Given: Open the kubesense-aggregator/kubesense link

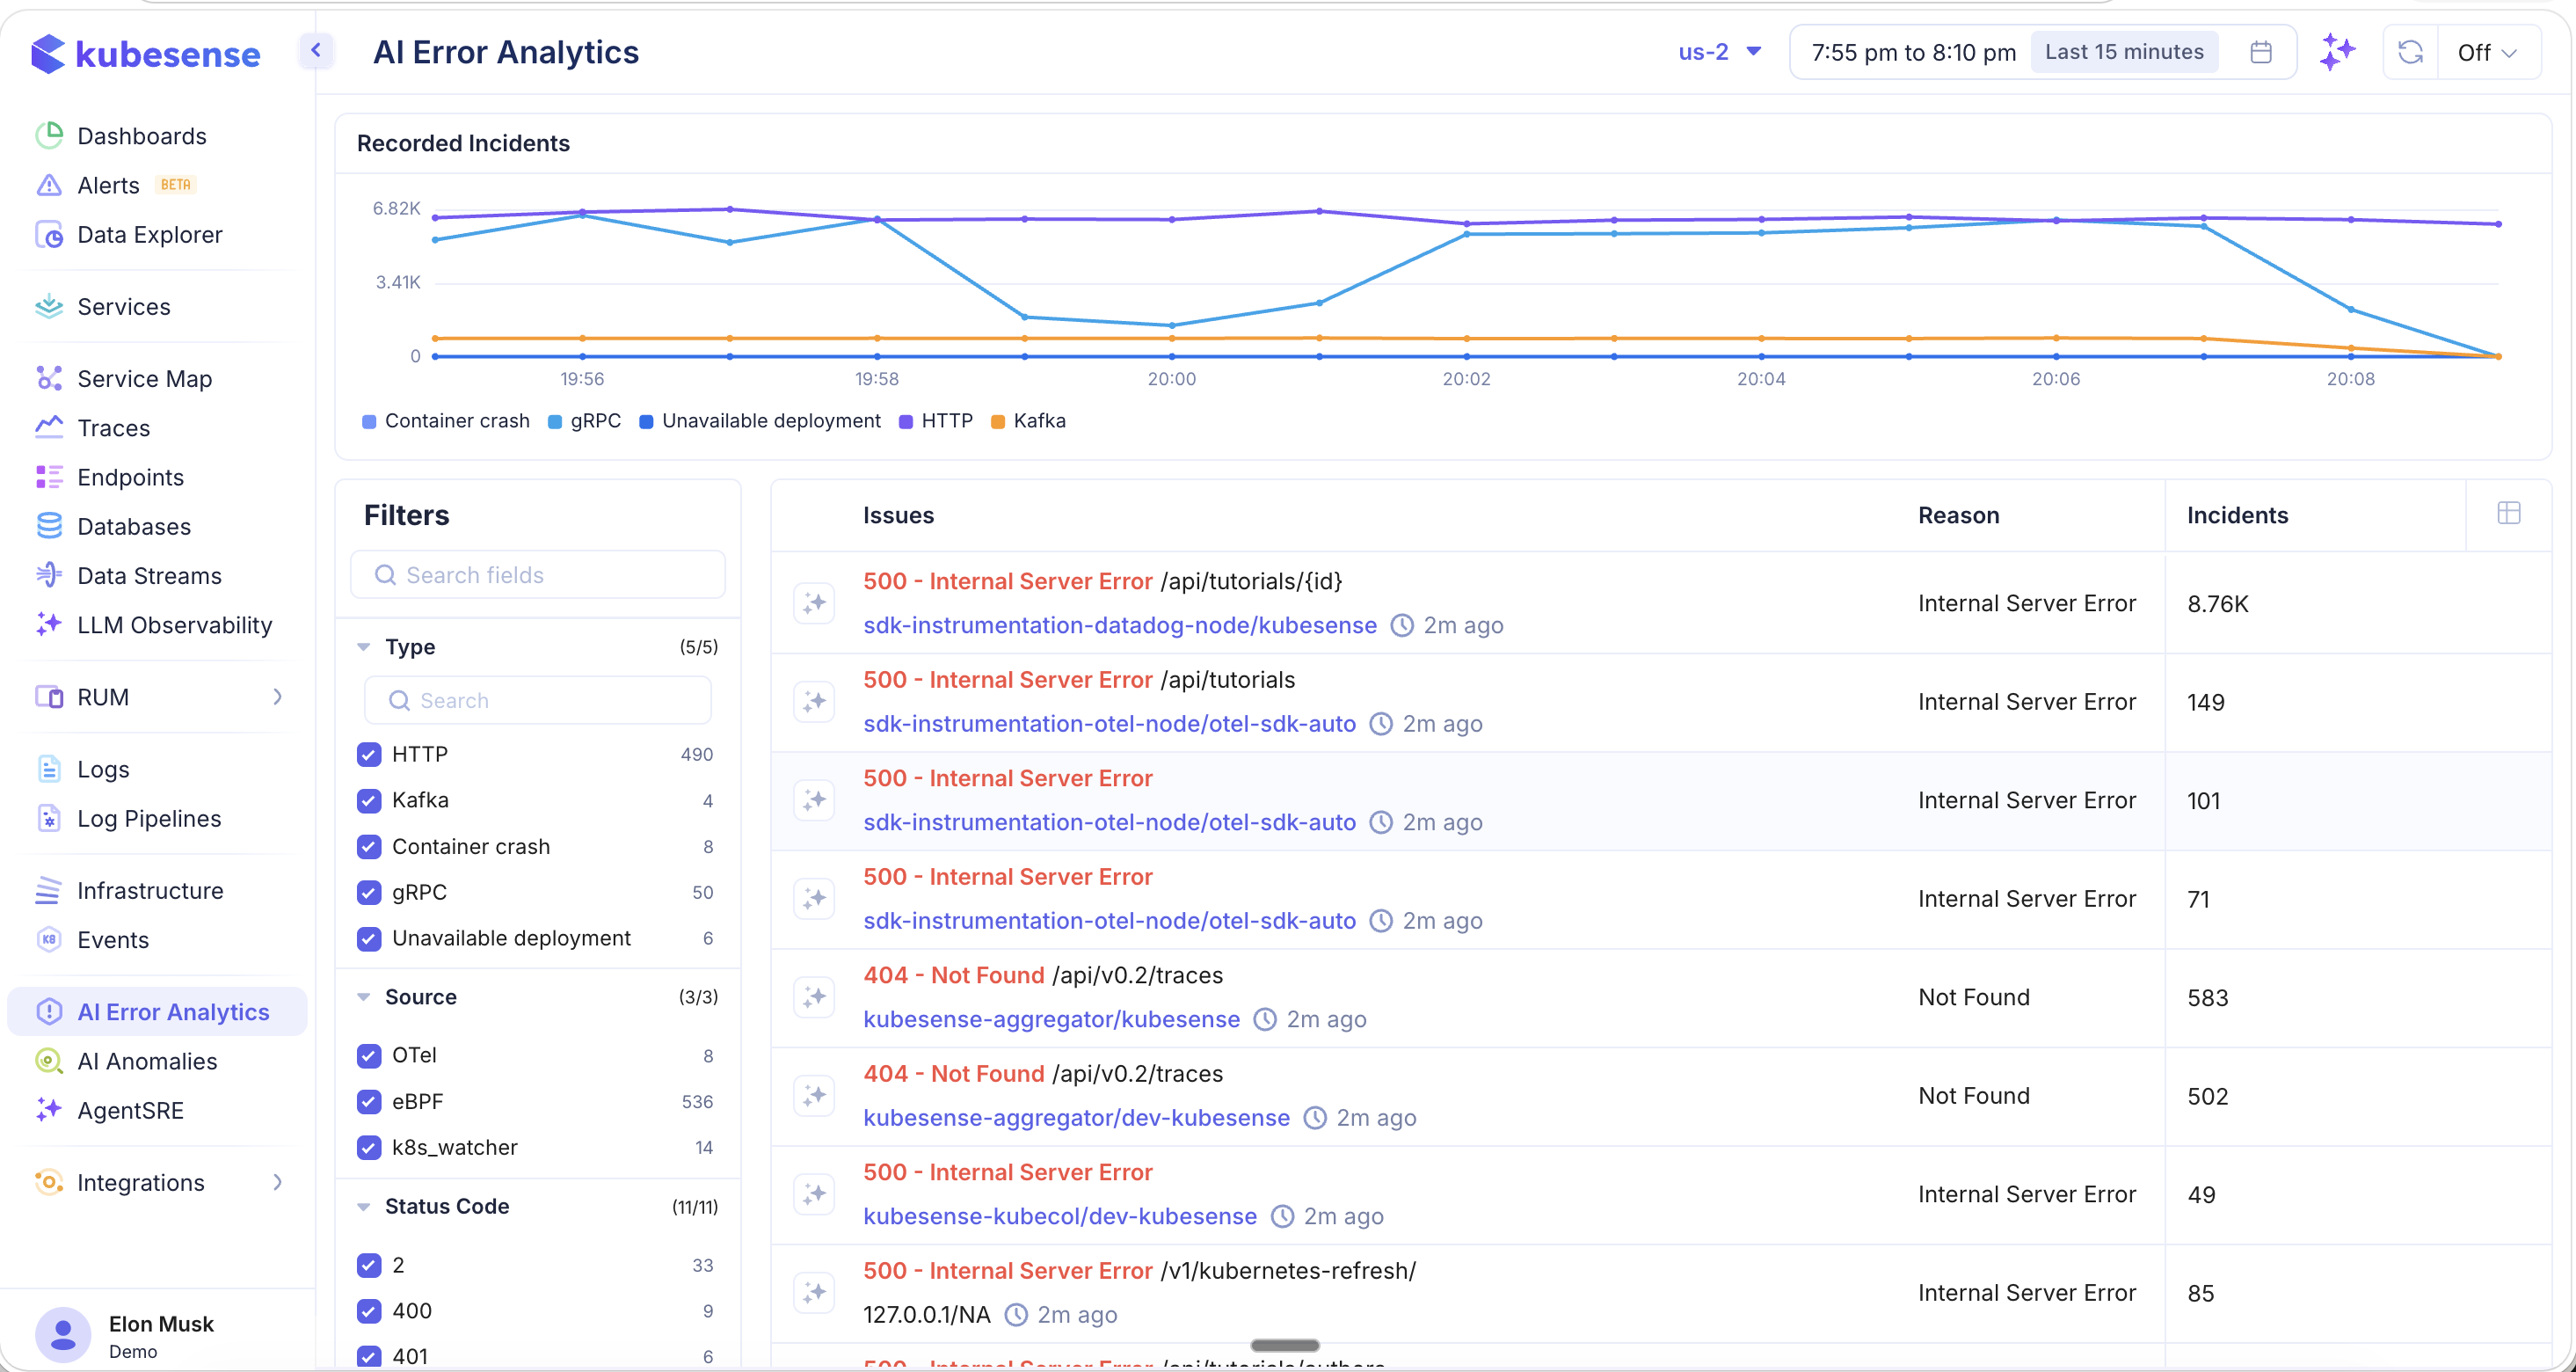Looking at the screenshot, I should [1051, 1019].
